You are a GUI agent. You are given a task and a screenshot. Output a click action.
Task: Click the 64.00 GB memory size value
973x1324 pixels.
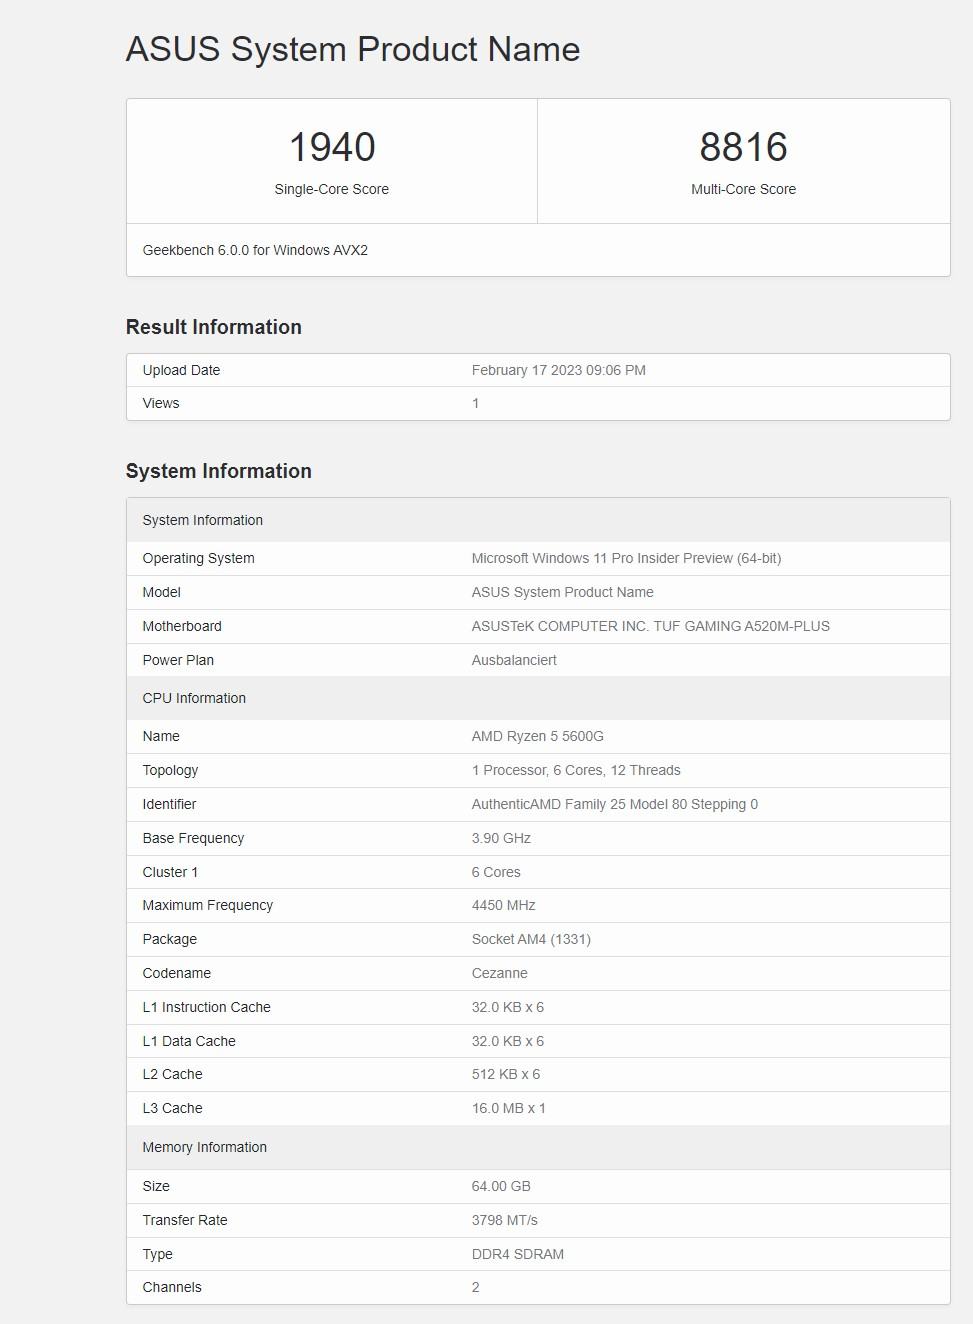tap(501, 1186)
